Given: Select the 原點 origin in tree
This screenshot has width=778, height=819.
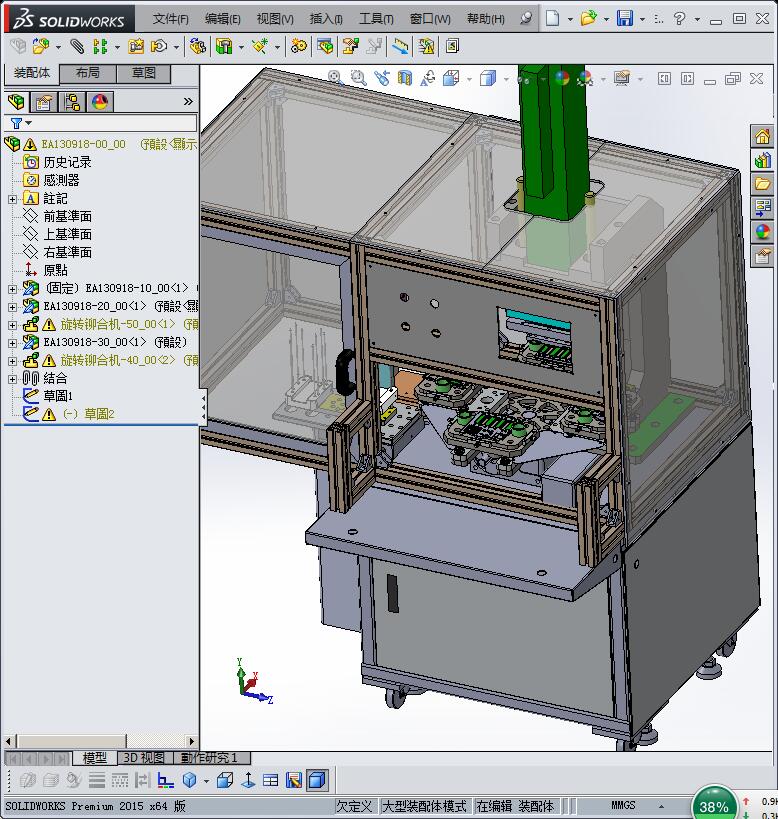Looking at the screenshot, I should pos(55,271).
